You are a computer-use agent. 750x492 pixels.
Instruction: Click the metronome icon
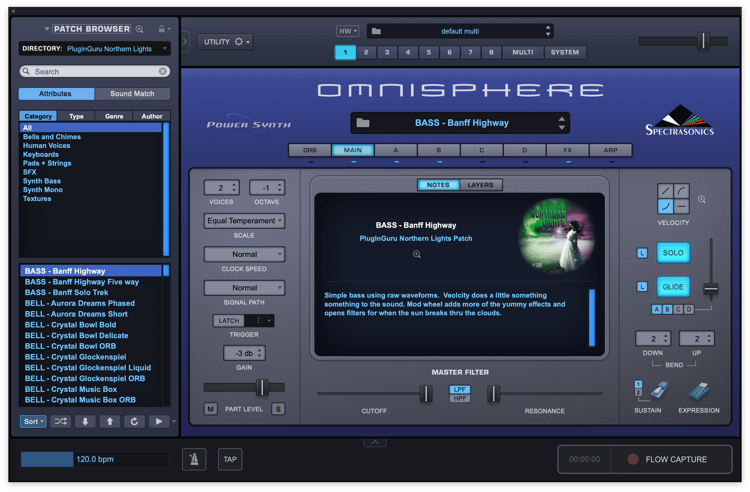[x=194, y=459]
